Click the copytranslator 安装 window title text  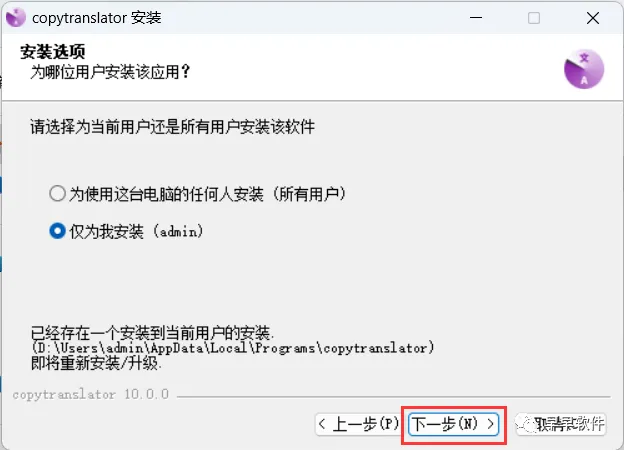(97, 18)
